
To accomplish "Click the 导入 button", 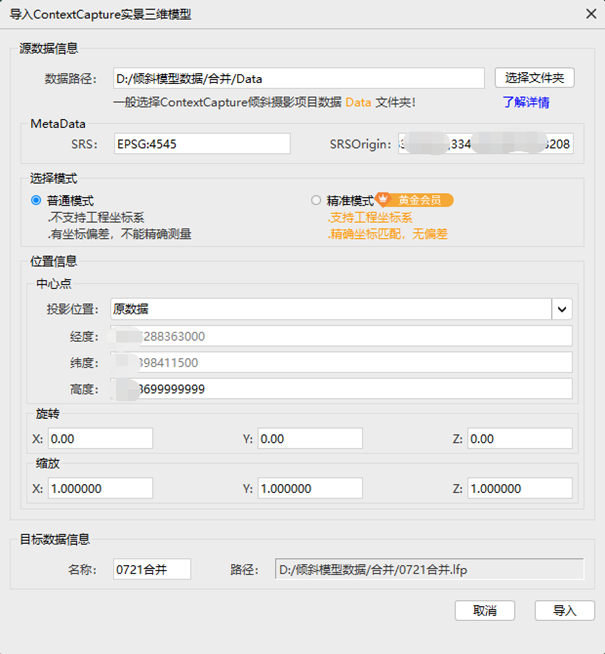I will (x=565, y=611).
